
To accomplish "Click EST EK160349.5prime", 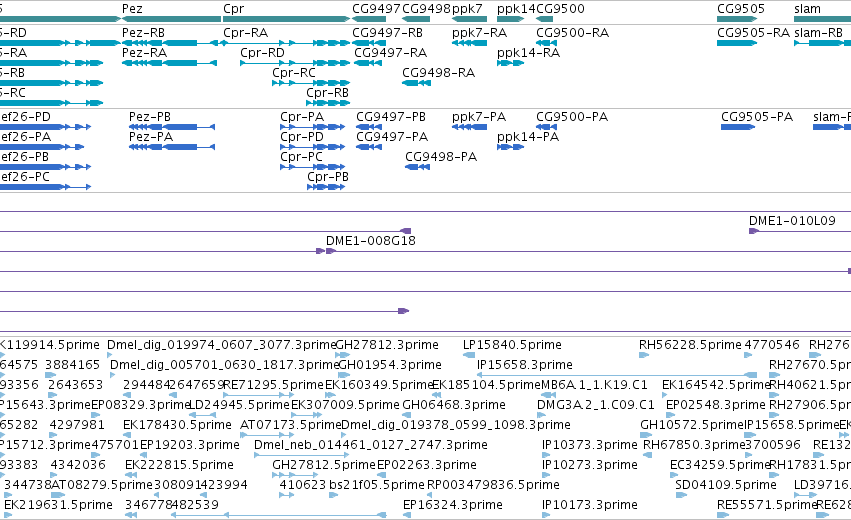I will pyautogui.click(x=333, y=395).
